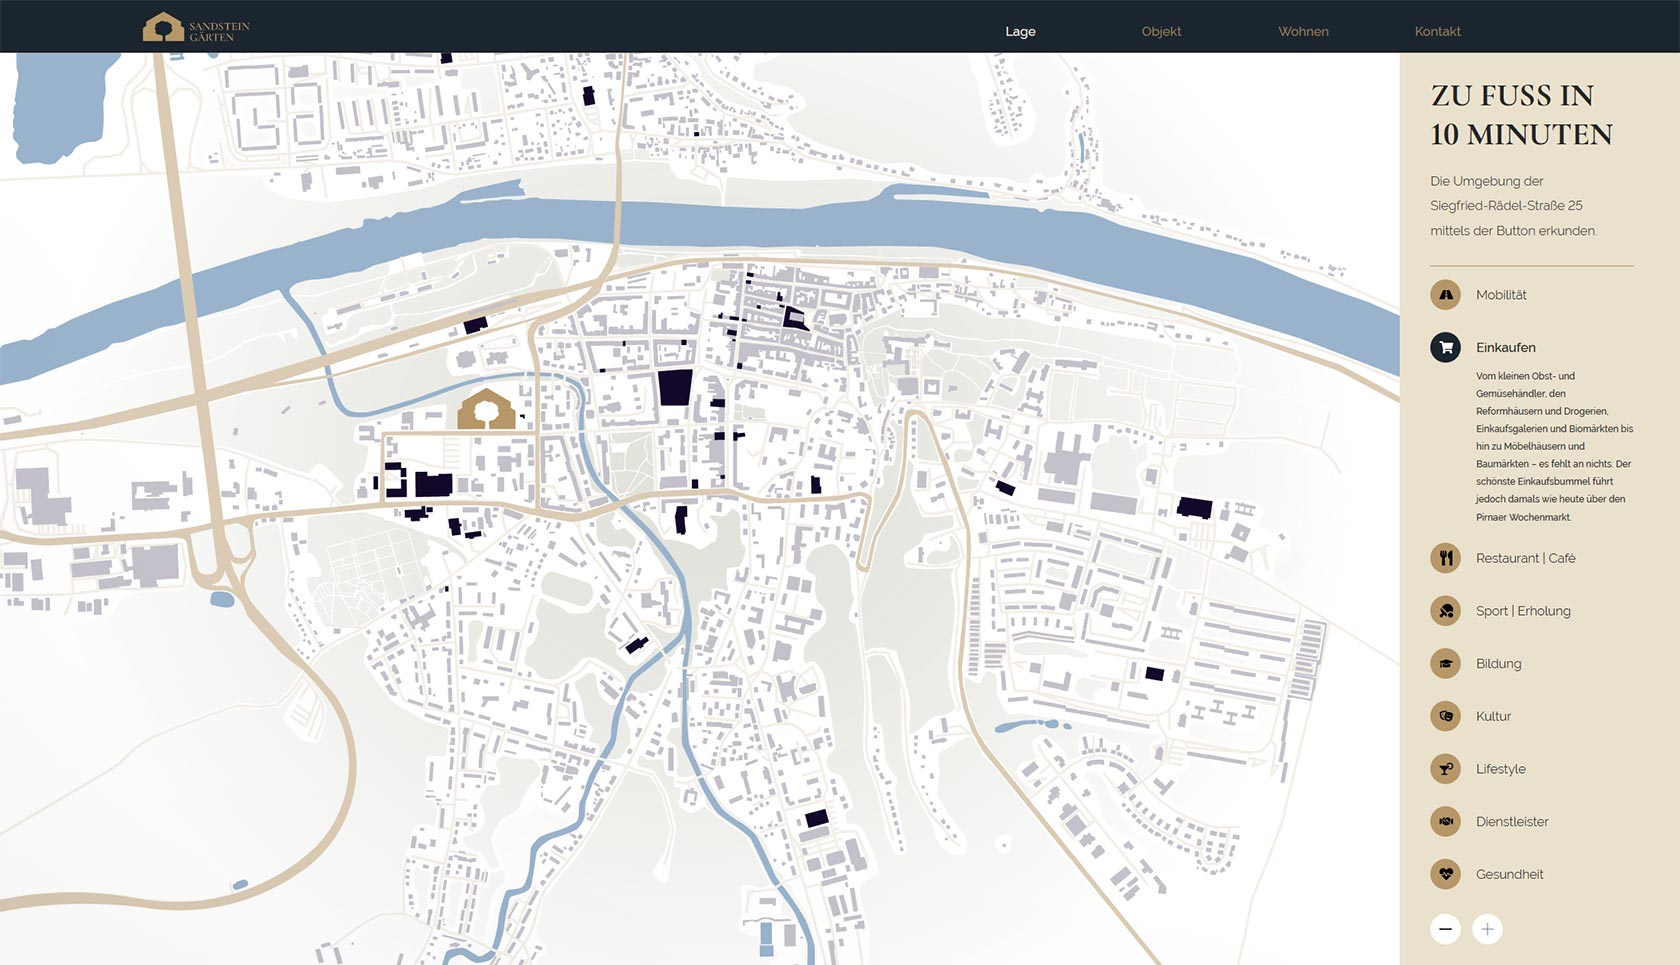The image size is (1680, 965).
Task: Click the Lifestyle cocktail icon
Action: pyautogui.click(x=1445, y=769)
